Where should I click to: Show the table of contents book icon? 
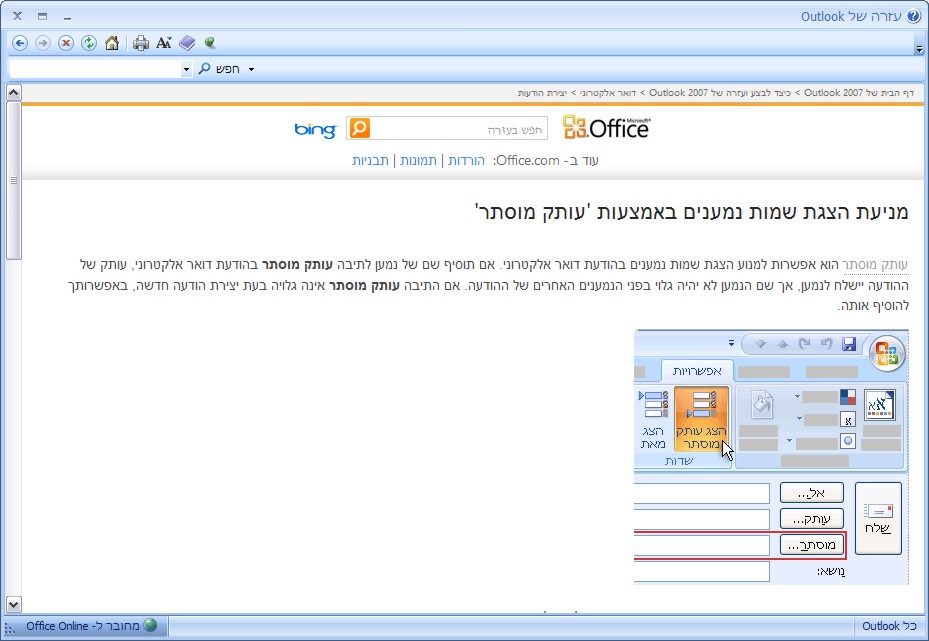[x=187, y=43]
